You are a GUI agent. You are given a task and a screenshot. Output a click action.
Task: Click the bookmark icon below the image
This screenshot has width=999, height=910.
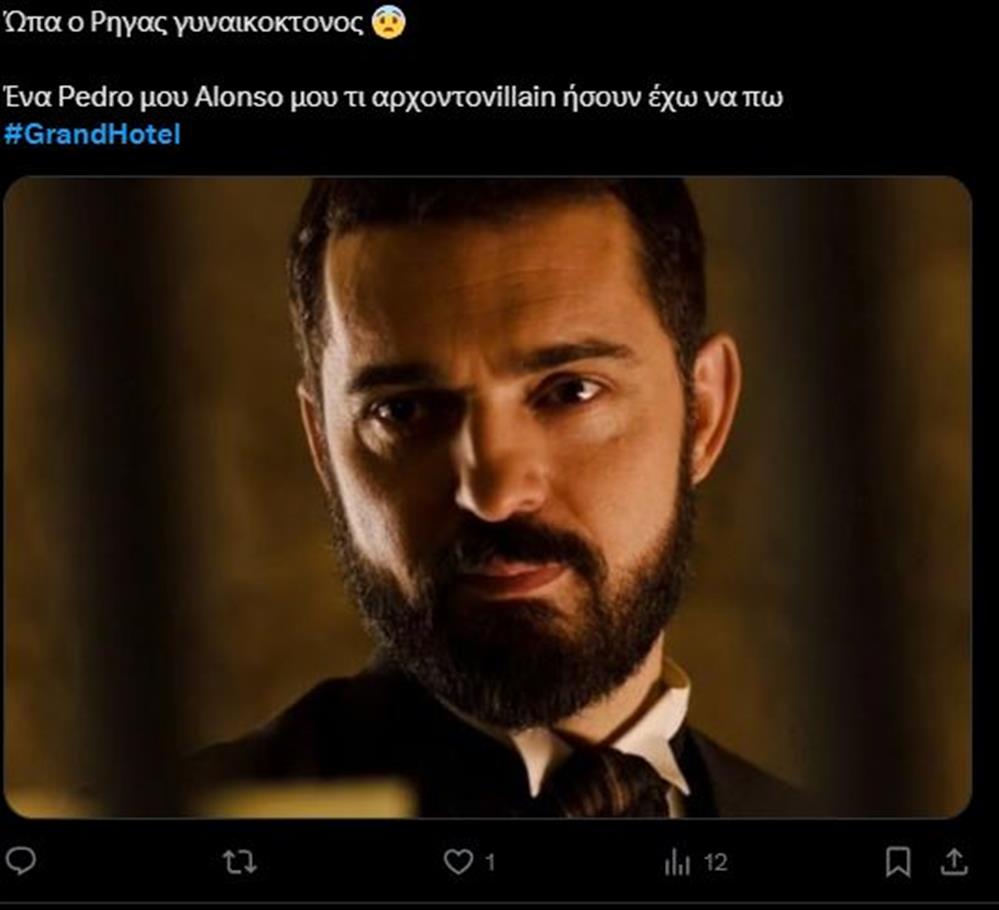899,858
